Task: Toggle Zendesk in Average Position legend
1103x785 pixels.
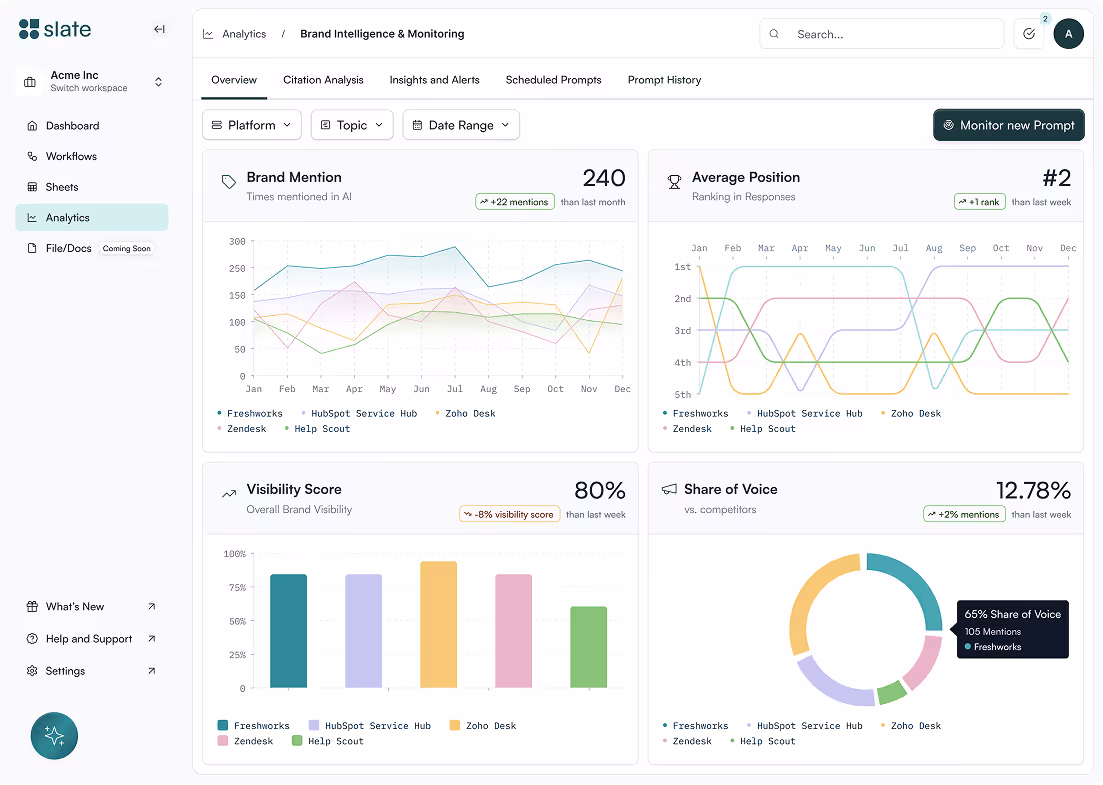Action: [x=687, y=429]
